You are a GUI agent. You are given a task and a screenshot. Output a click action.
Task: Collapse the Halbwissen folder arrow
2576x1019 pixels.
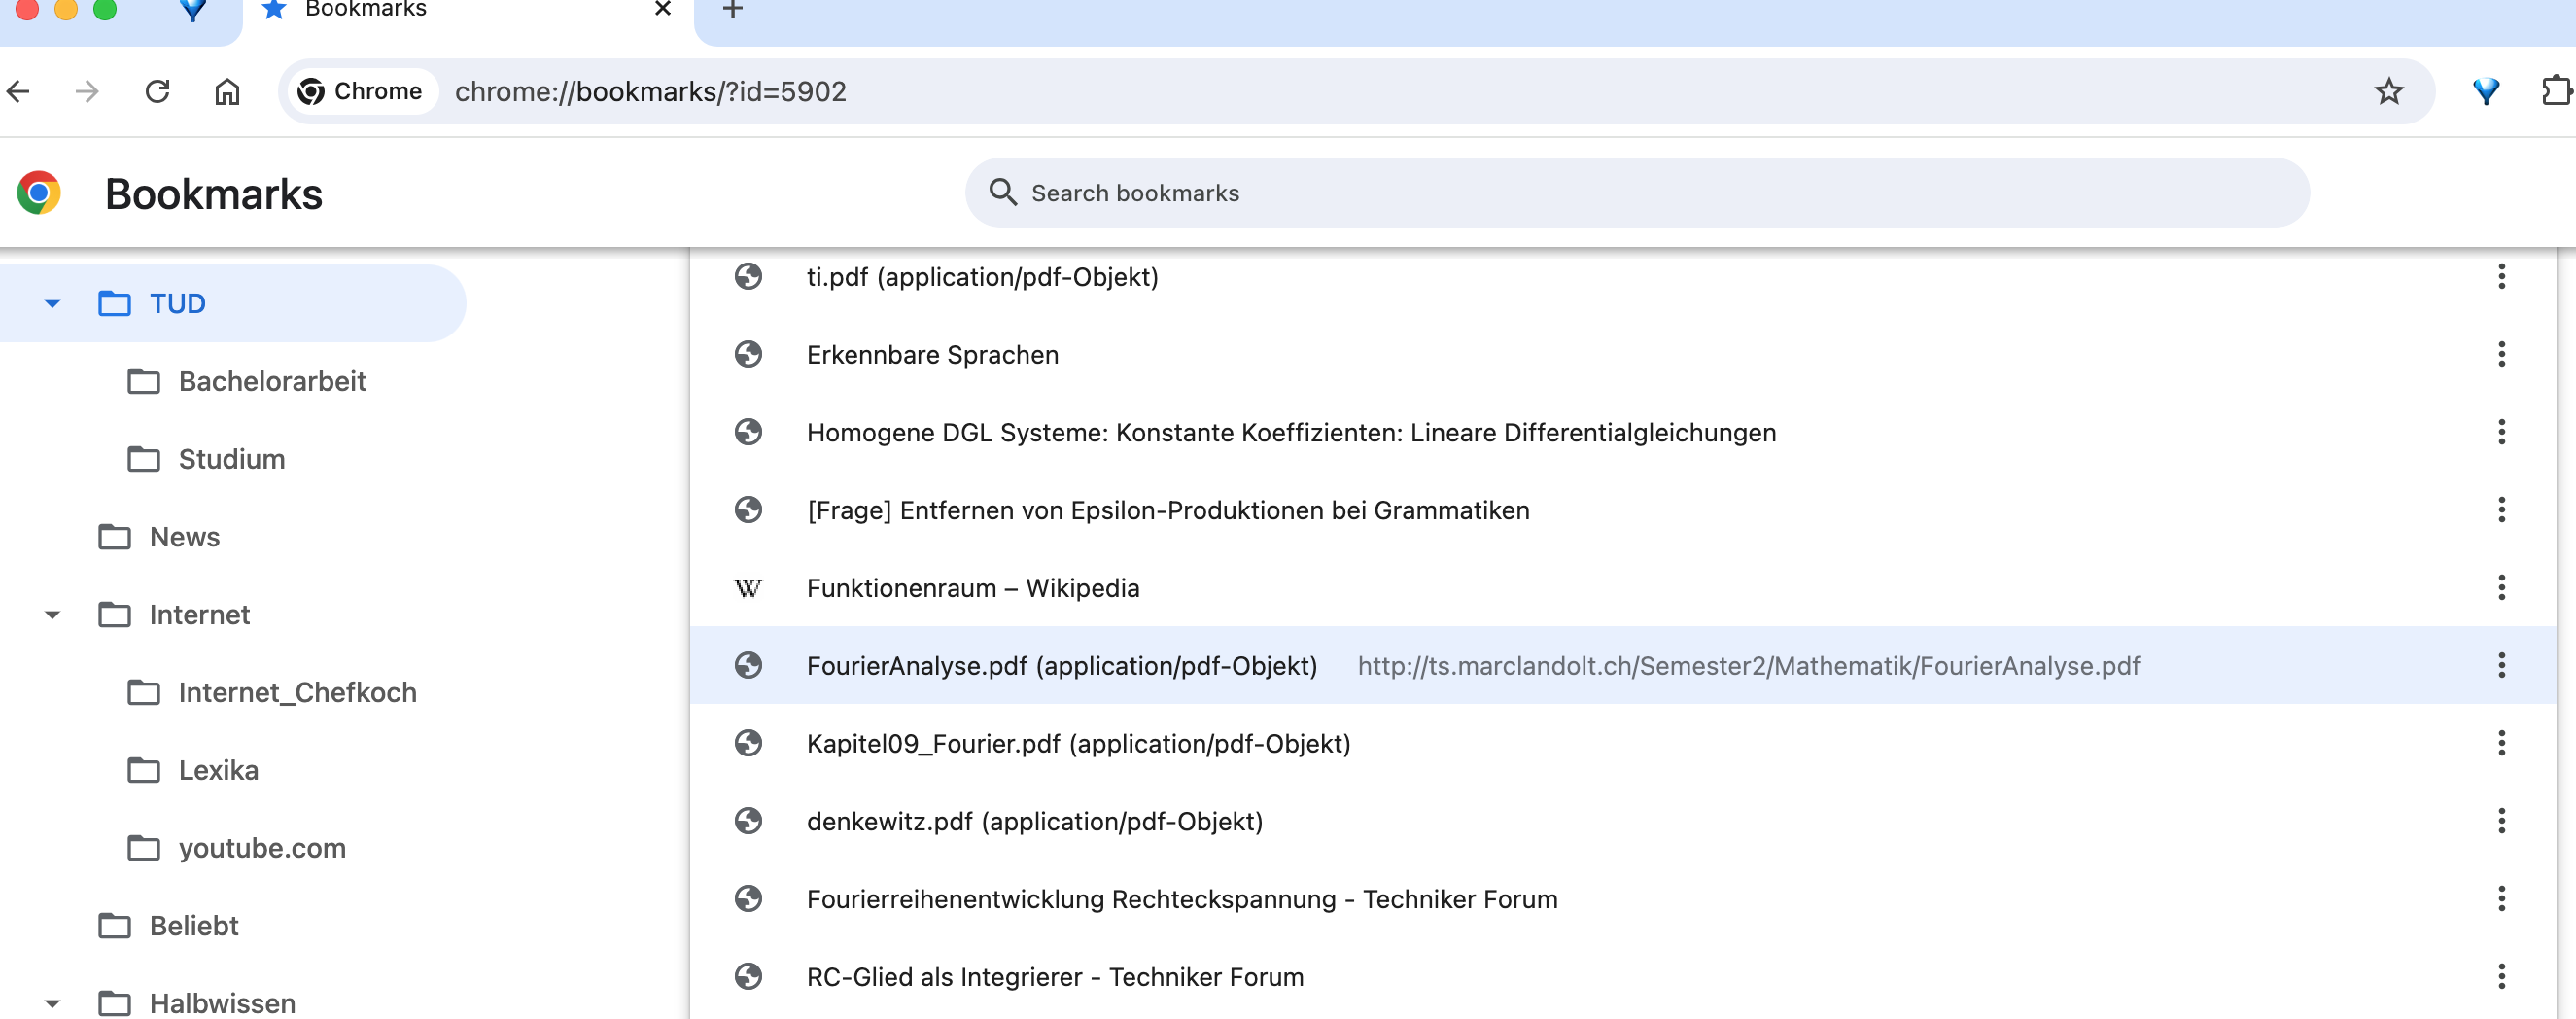[x=52, y=1003]
